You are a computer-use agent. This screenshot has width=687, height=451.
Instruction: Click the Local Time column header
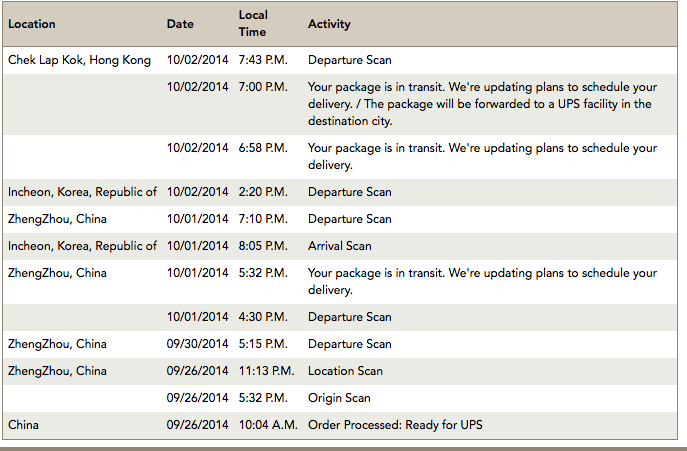click(x=253, y=24)
